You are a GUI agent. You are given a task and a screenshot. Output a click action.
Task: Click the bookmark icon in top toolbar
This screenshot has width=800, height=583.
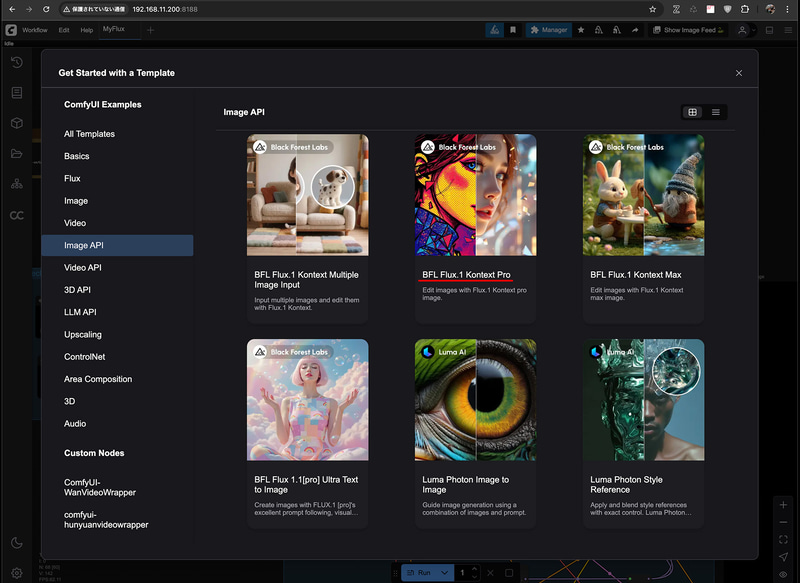(x=513, y=30)
